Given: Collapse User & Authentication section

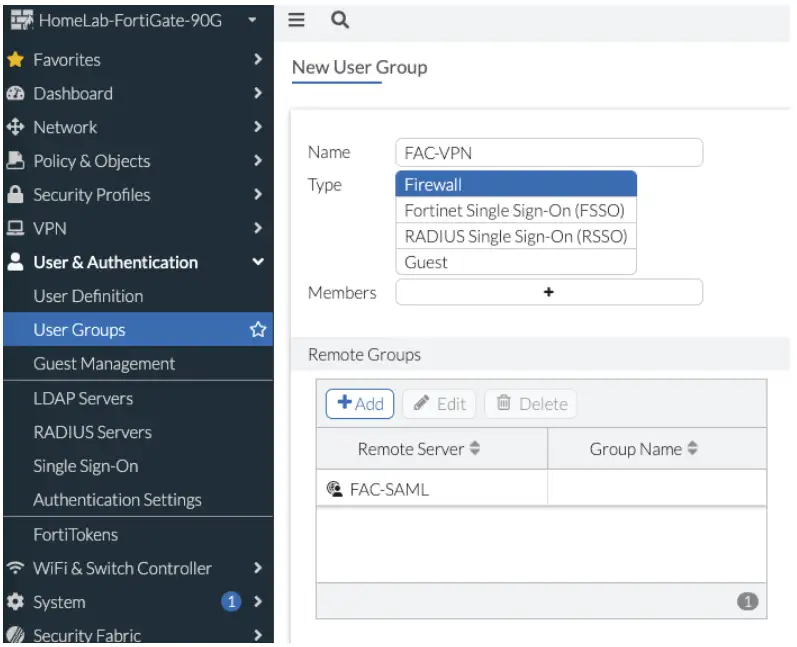Looking at the screenshot, I should click(257, 262).
